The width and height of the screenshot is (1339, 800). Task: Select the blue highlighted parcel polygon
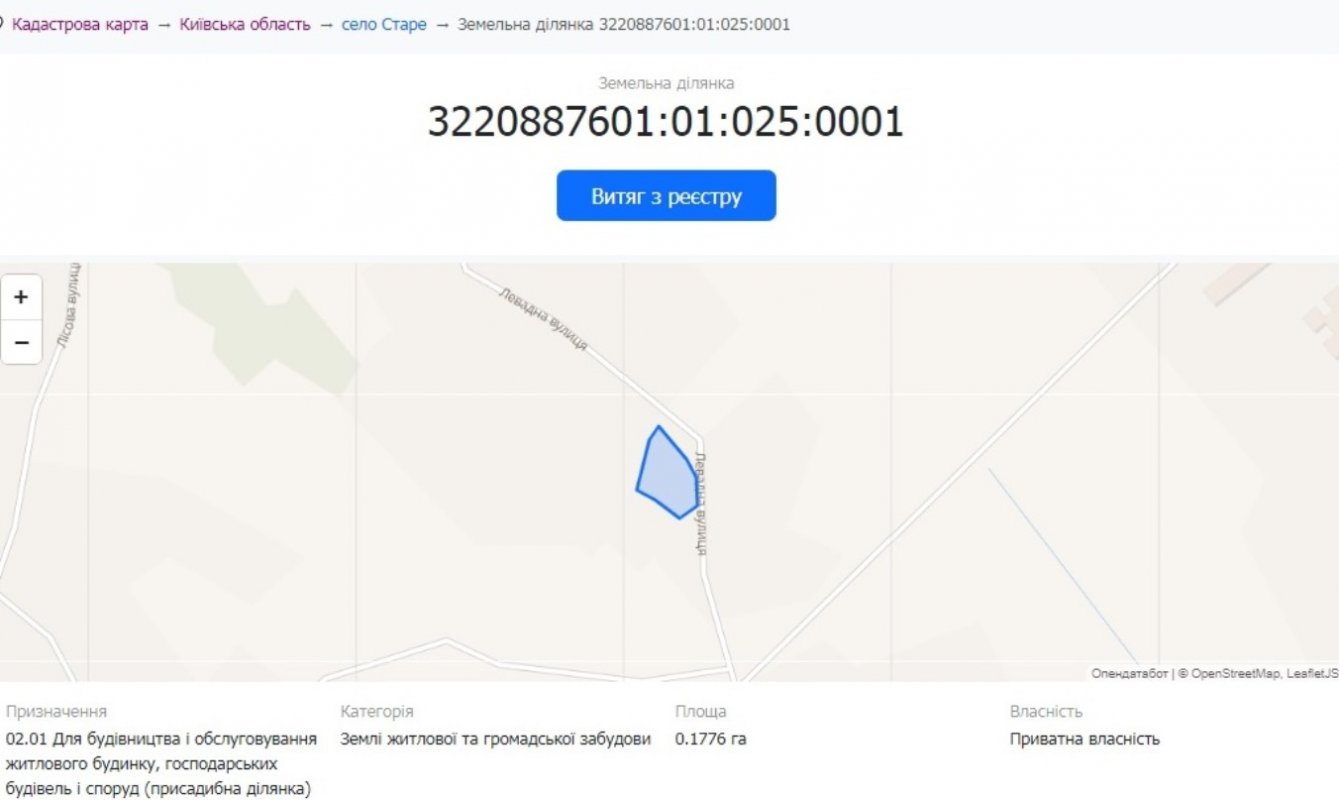click(x=667, y=475)
